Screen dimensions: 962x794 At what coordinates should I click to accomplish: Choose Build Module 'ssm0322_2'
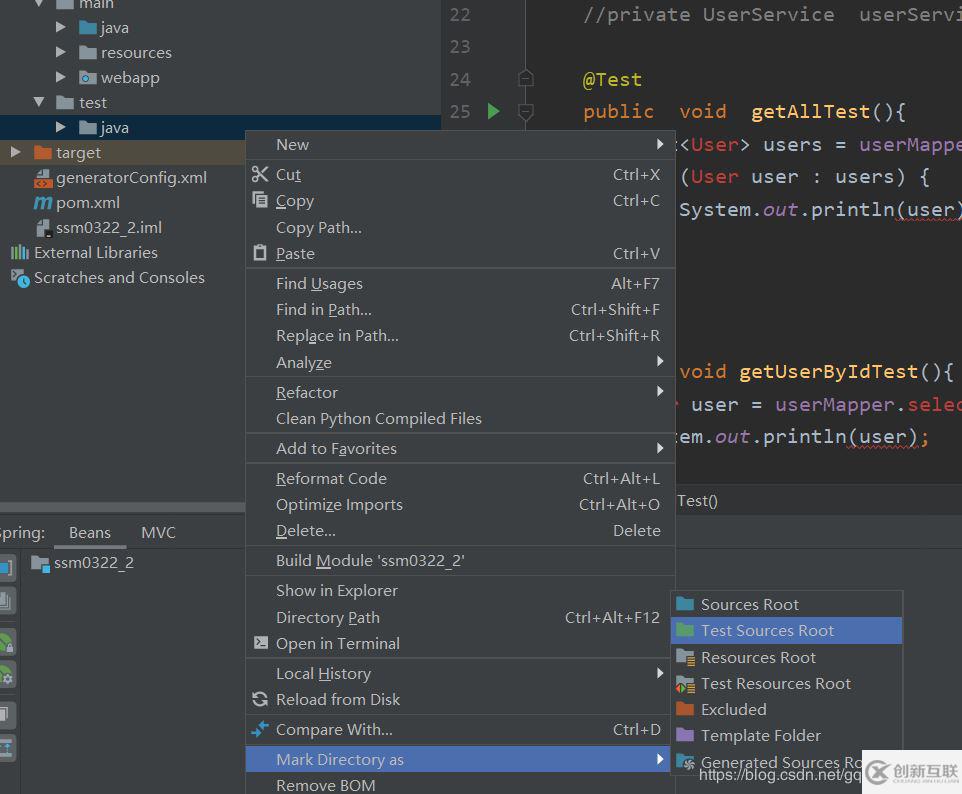[x=460, y=560]
